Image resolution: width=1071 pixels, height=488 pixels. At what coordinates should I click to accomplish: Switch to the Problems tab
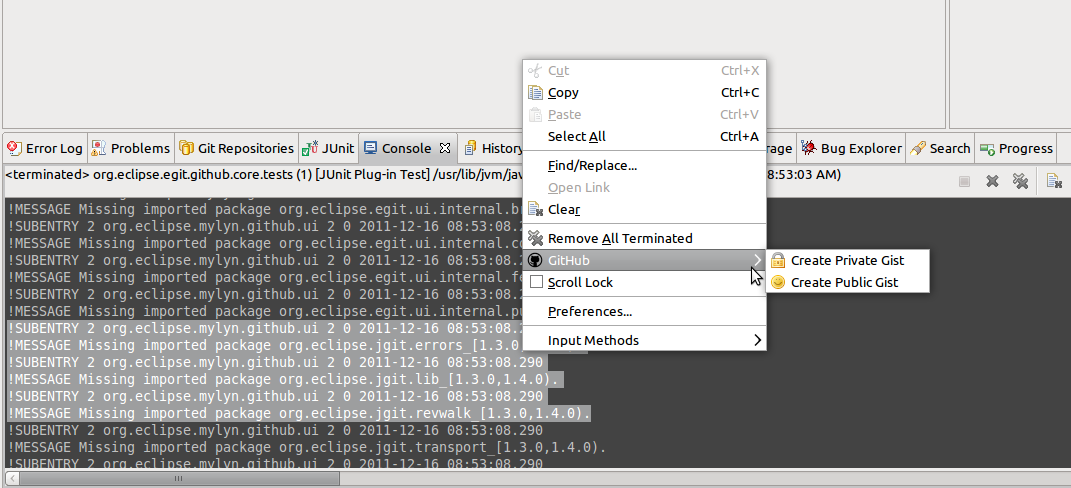[131, 148]
